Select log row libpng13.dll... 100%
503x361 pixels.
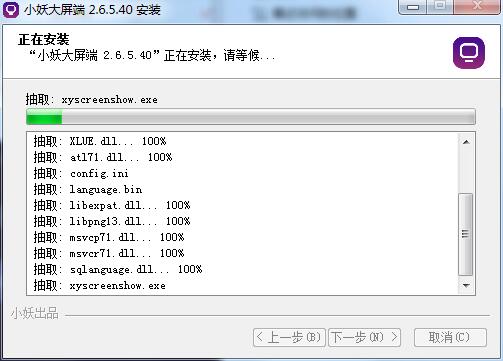coord(112,221)
